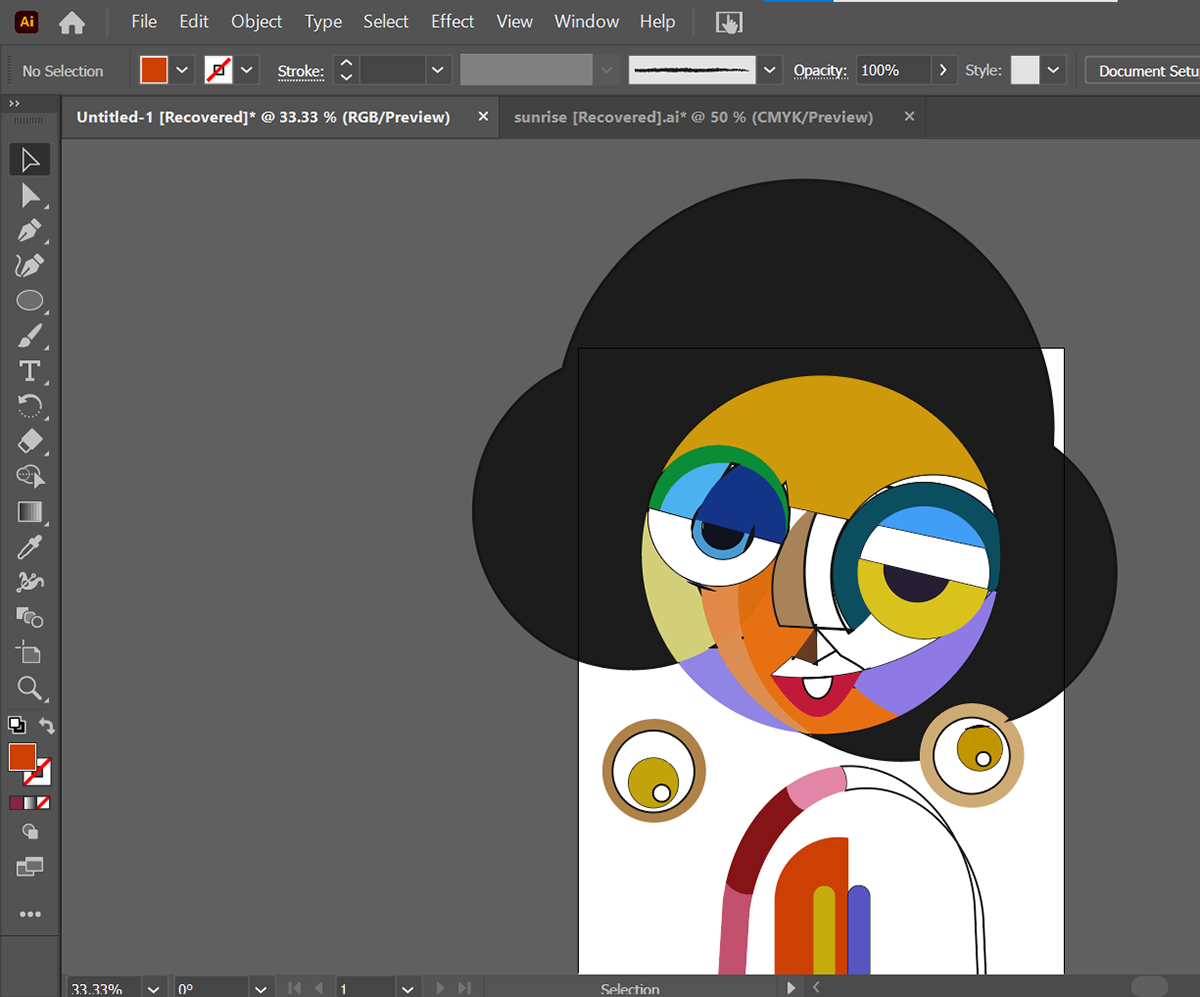The width and height of the screenshot is (1200, 997).
Task: Select the Eraser tool
Action: click(30, 440)
